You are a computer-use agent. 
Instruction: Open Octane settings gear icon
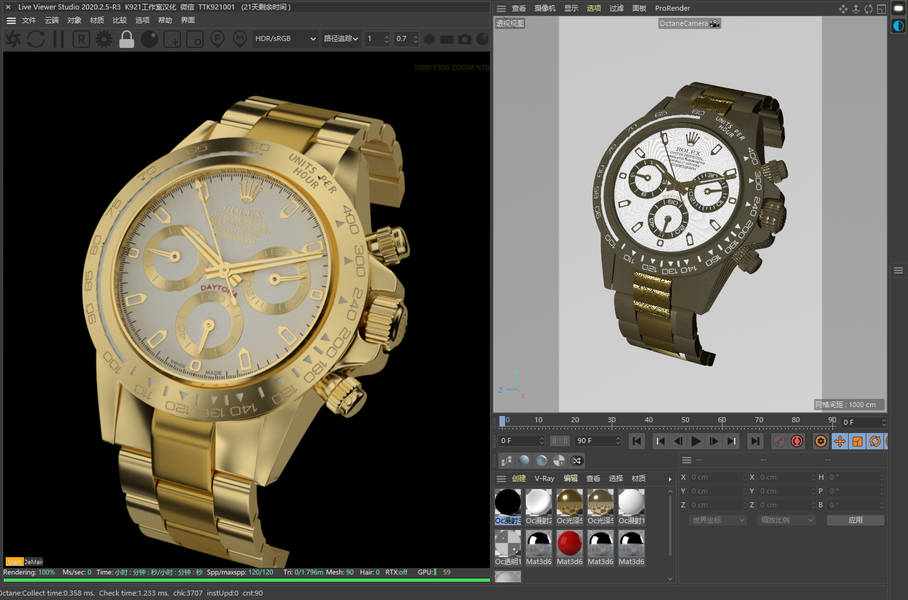104,39
